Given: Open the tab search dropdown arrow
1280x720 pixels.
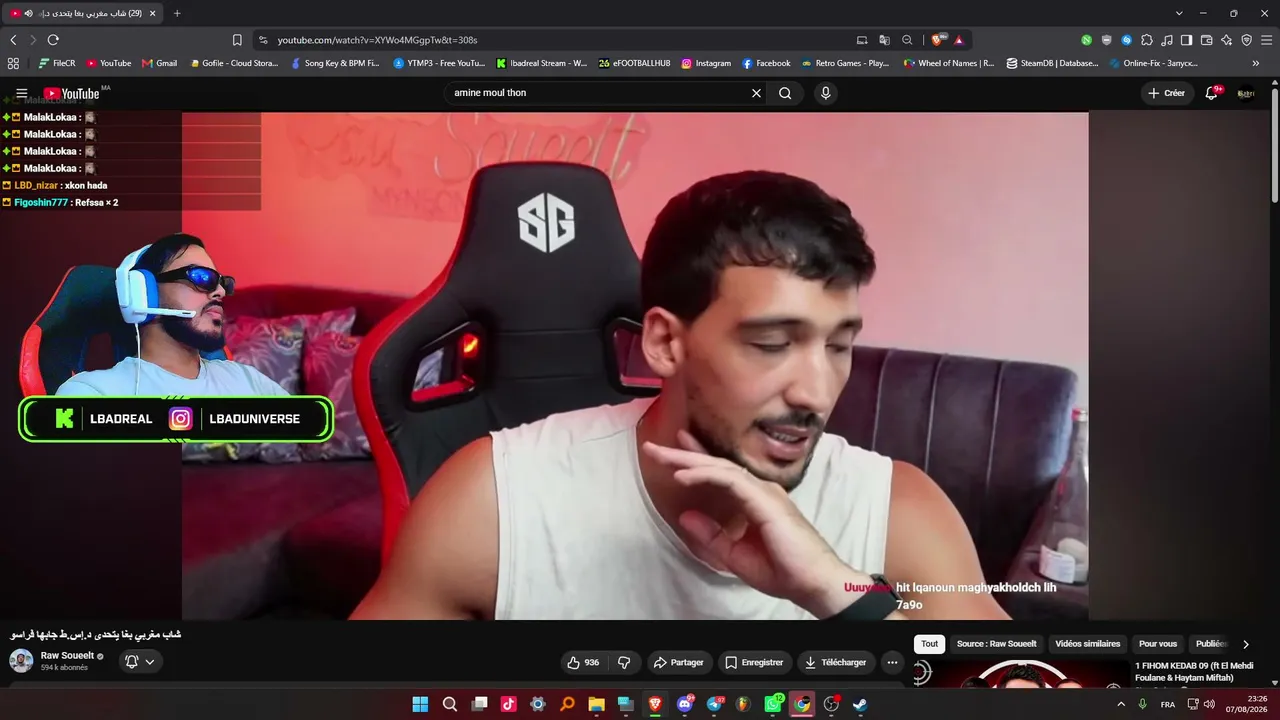Looking at the screenshot, I should 1179,13.
